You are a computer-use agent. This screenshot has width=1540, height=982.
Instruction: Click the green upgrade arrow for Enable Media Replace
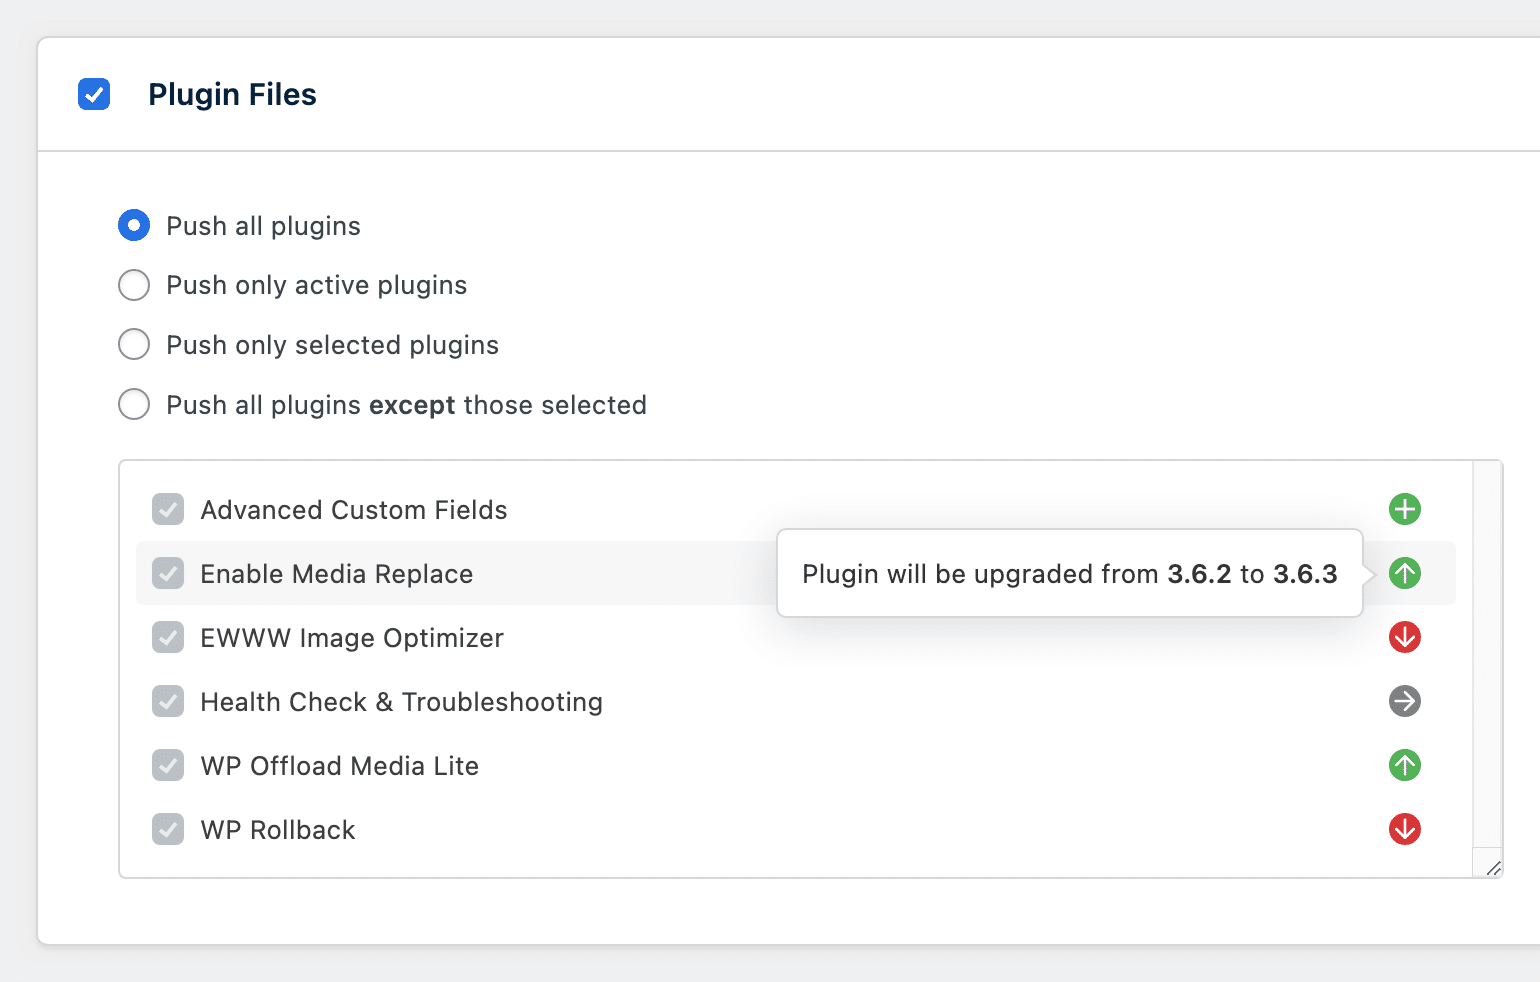pos(1404,573)
